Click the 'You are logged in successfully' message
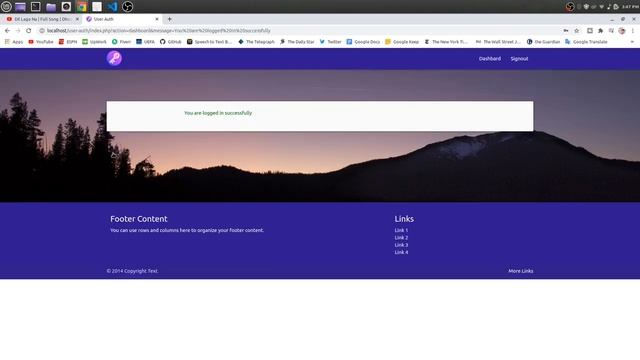The width and height of the screenshot is (640, 360). click(x=218, y=113)
